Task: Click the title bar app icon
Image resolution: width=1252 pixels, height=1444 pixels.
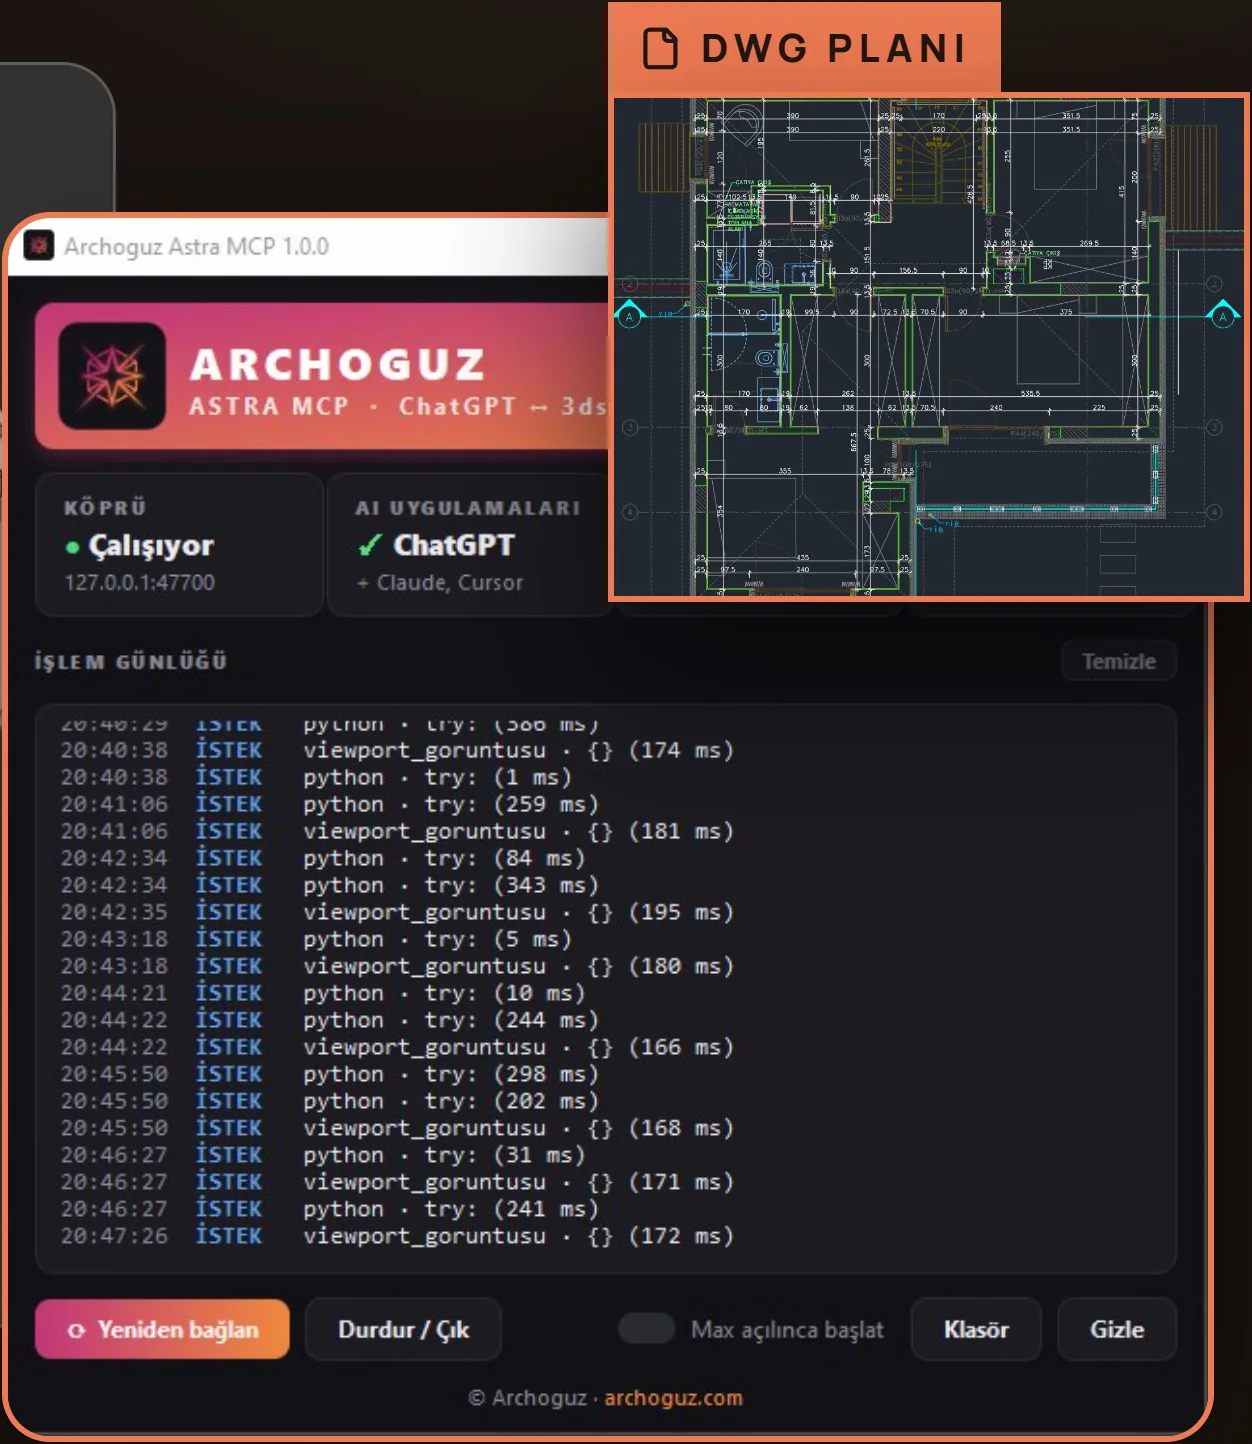Action: click(39, 245)
